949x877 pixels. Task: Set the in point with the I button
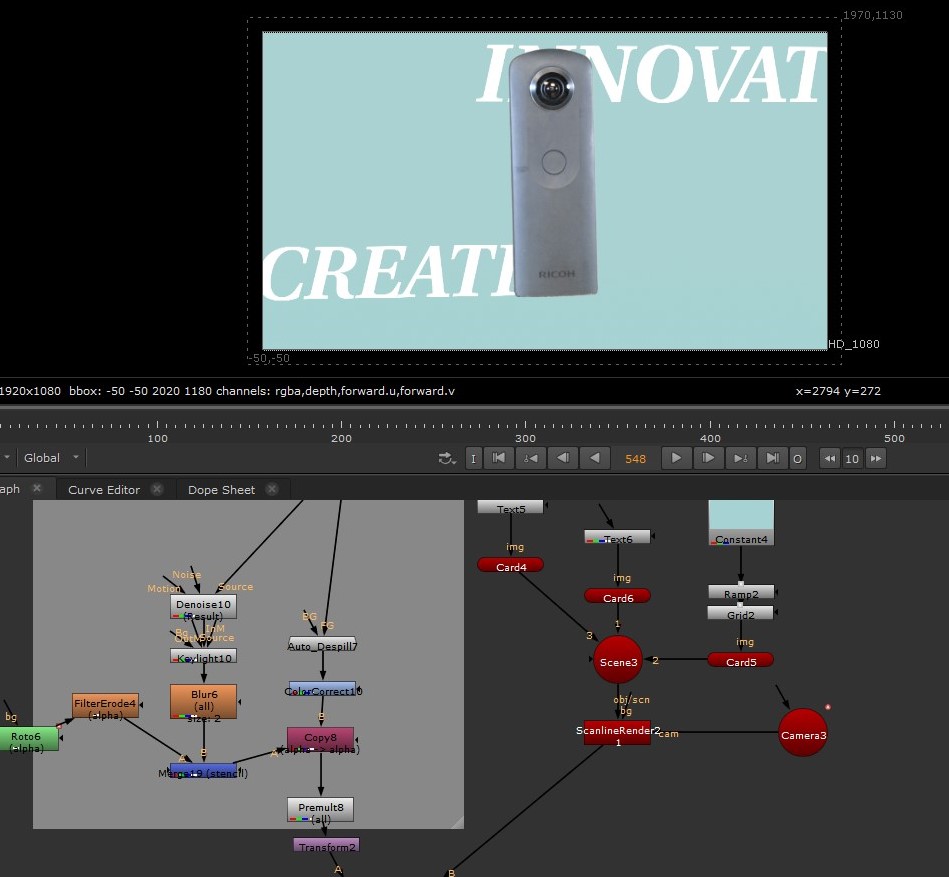(x=473, y=458)
